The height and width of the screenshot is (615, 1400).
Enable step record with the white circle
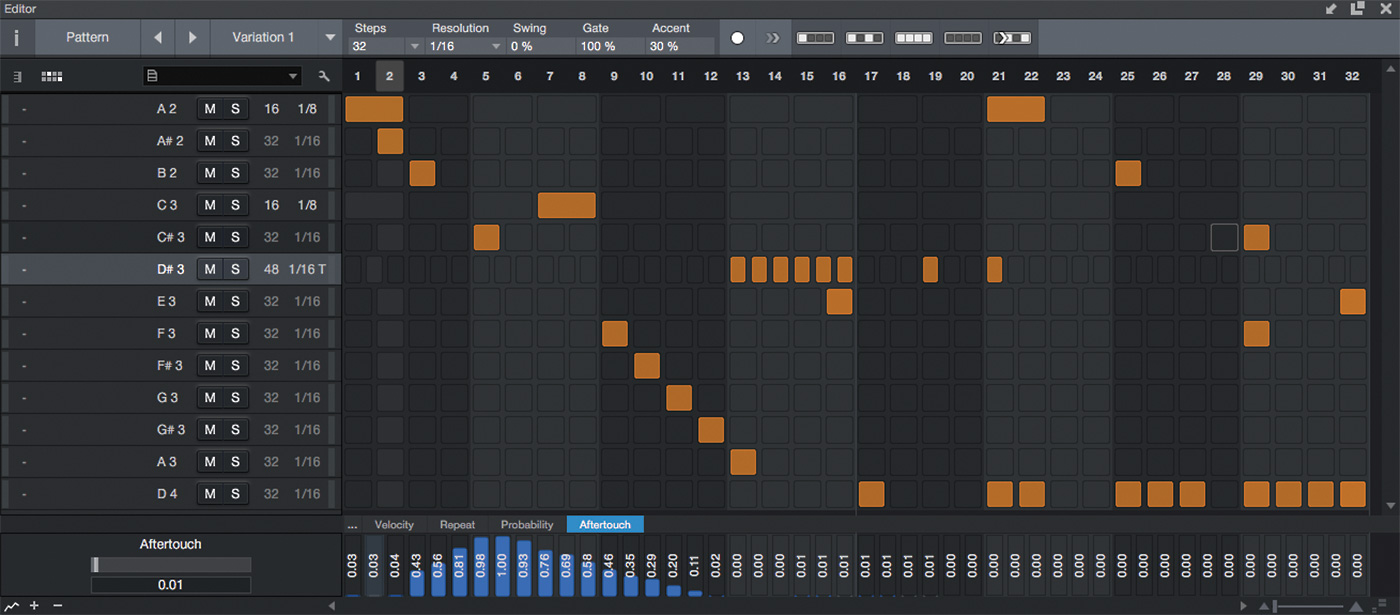737,38
